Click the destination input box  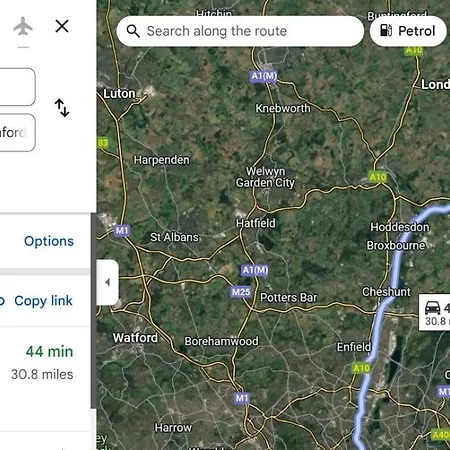17,133
